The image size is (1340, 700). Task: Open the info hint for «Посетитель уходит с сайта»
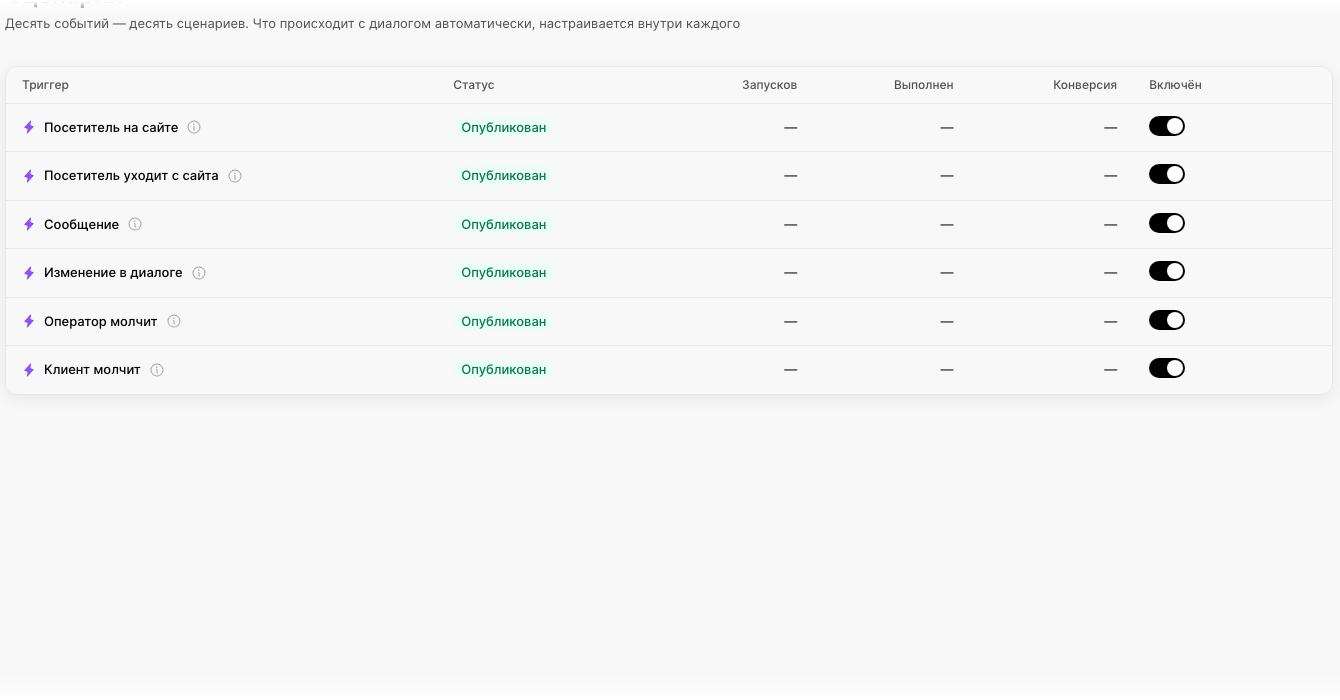point(235,176)
